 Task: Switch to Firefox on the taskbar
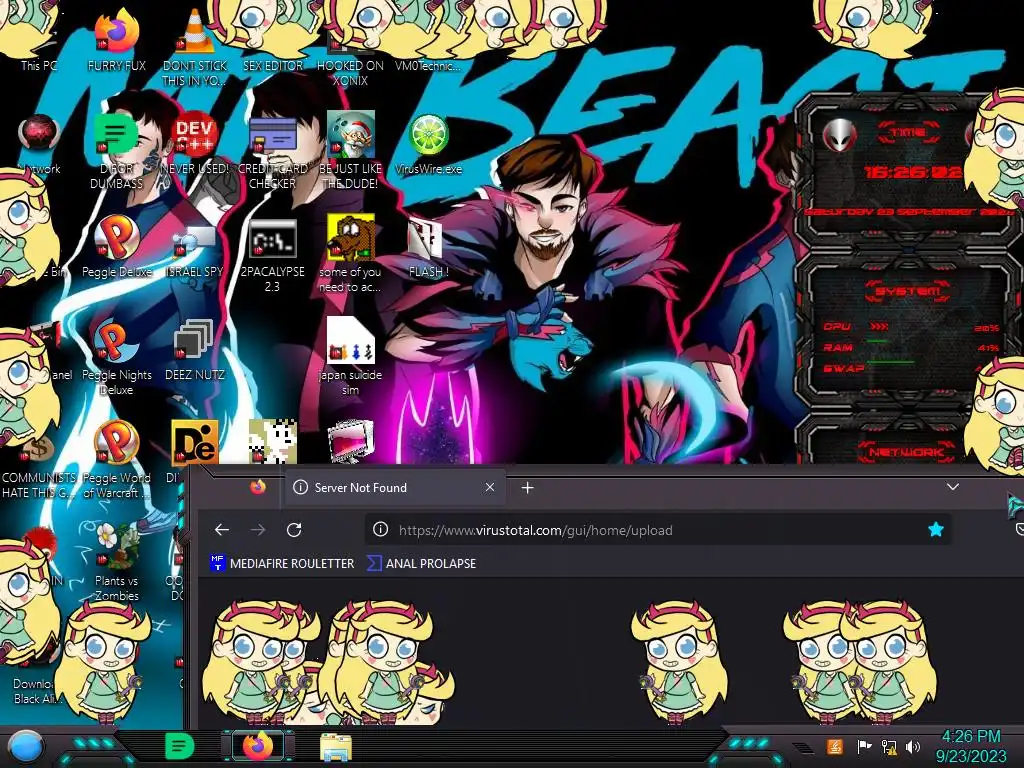pos(257,746)
